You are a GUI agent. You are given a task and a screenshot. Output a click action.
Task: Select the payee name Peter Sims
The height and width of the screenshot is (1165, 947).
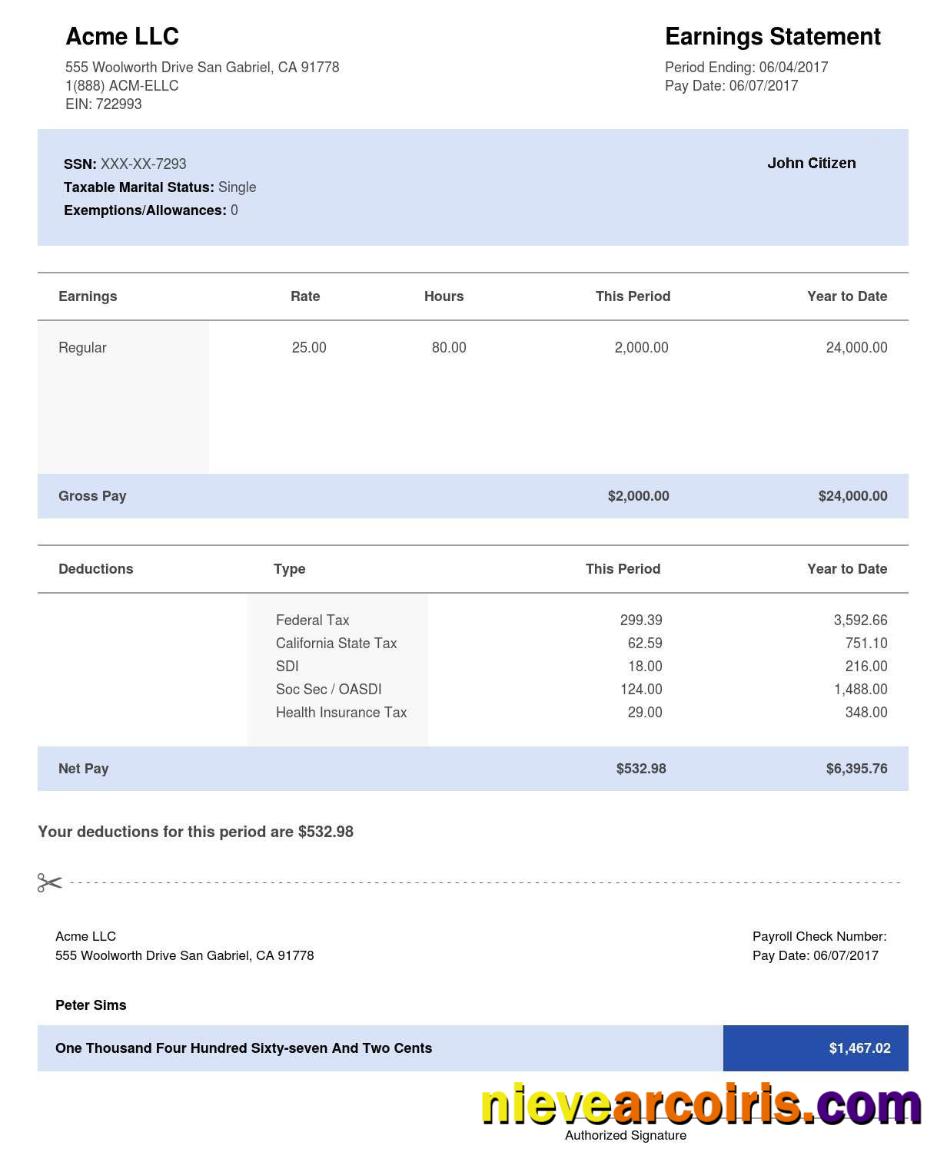click(x=90, y=1005)
